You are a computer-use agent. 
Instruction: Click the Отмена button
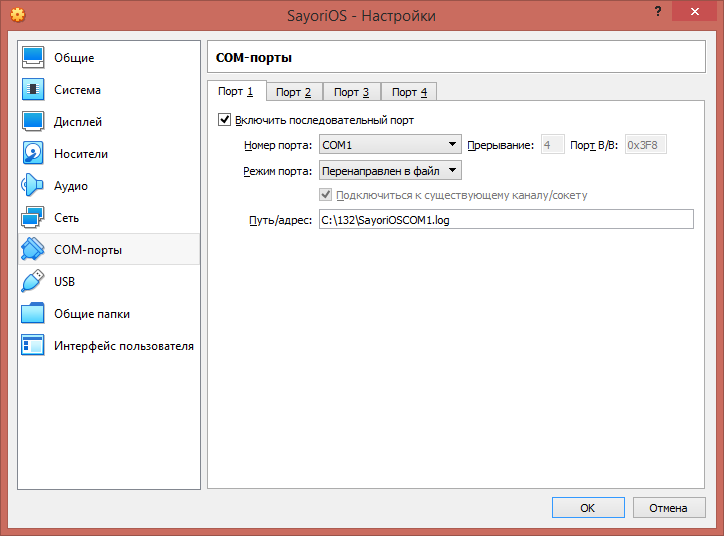[x=669, y=508]
